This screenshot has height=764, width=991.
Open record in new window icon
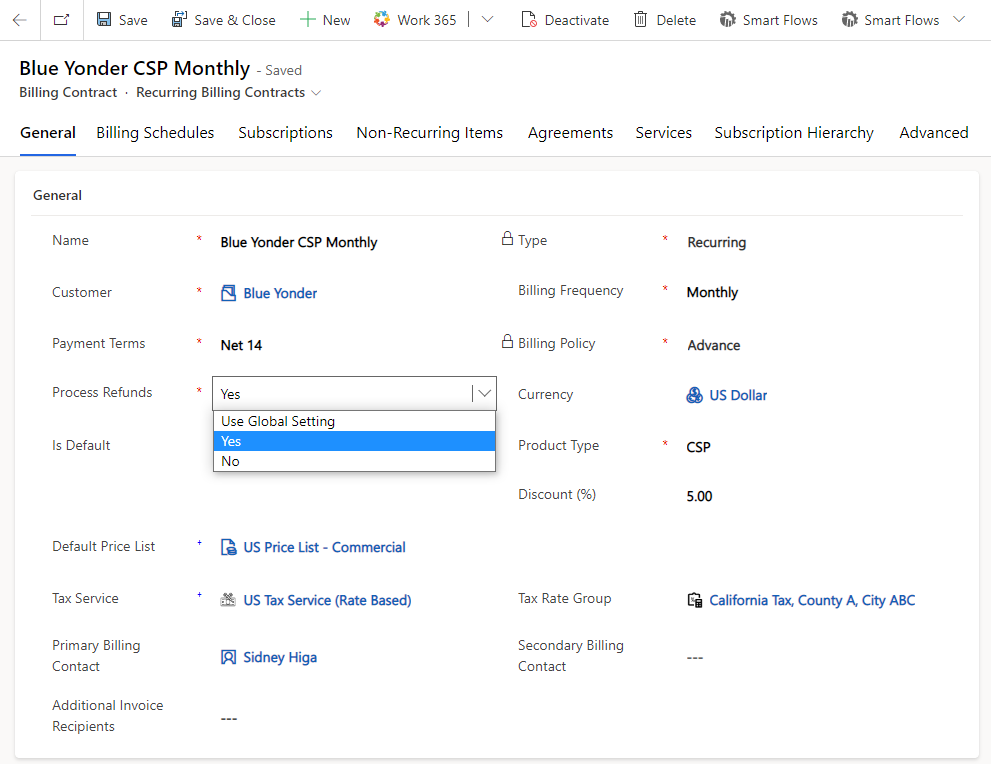point(61,20)
